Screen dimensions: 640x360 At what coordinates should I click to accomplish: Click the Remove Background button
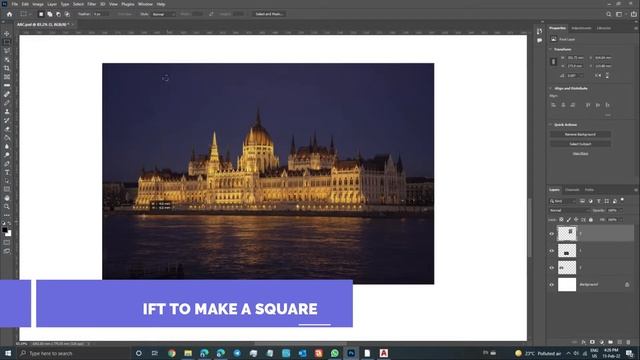point(580,134)
